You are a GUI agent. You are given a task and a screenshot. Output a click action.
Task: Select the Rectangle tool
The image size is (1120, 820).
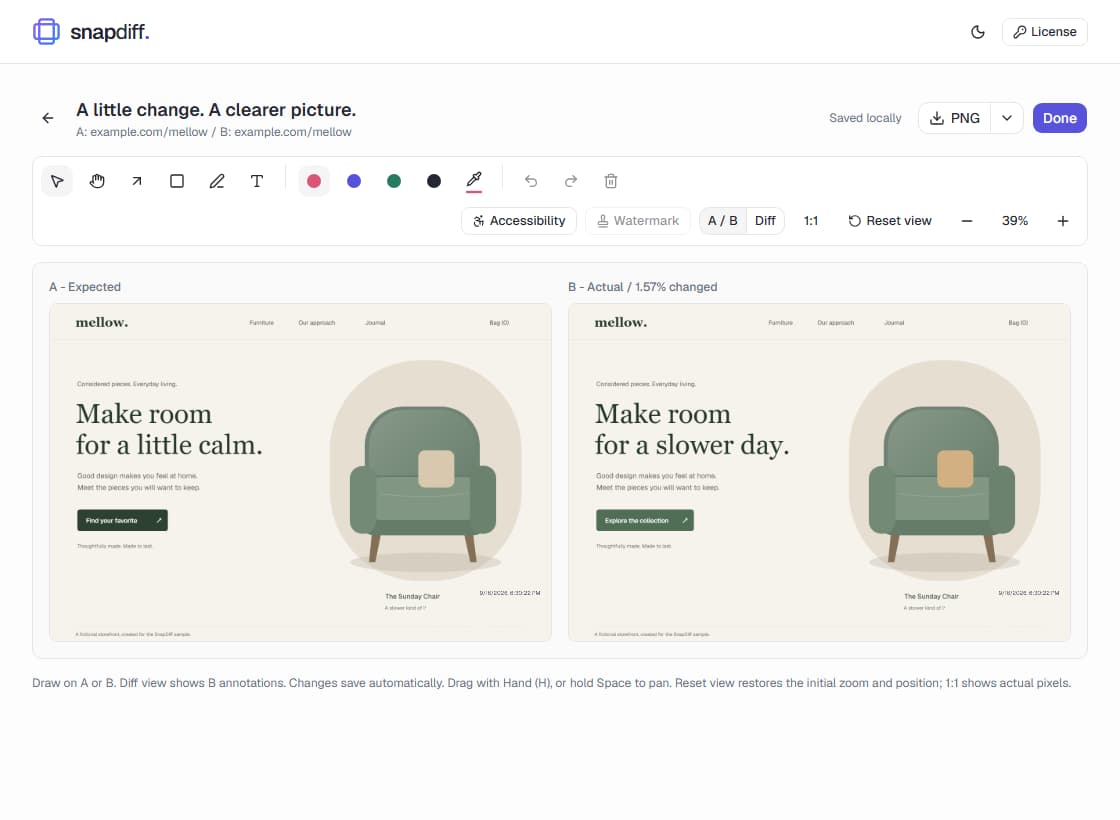click(177, 181)
